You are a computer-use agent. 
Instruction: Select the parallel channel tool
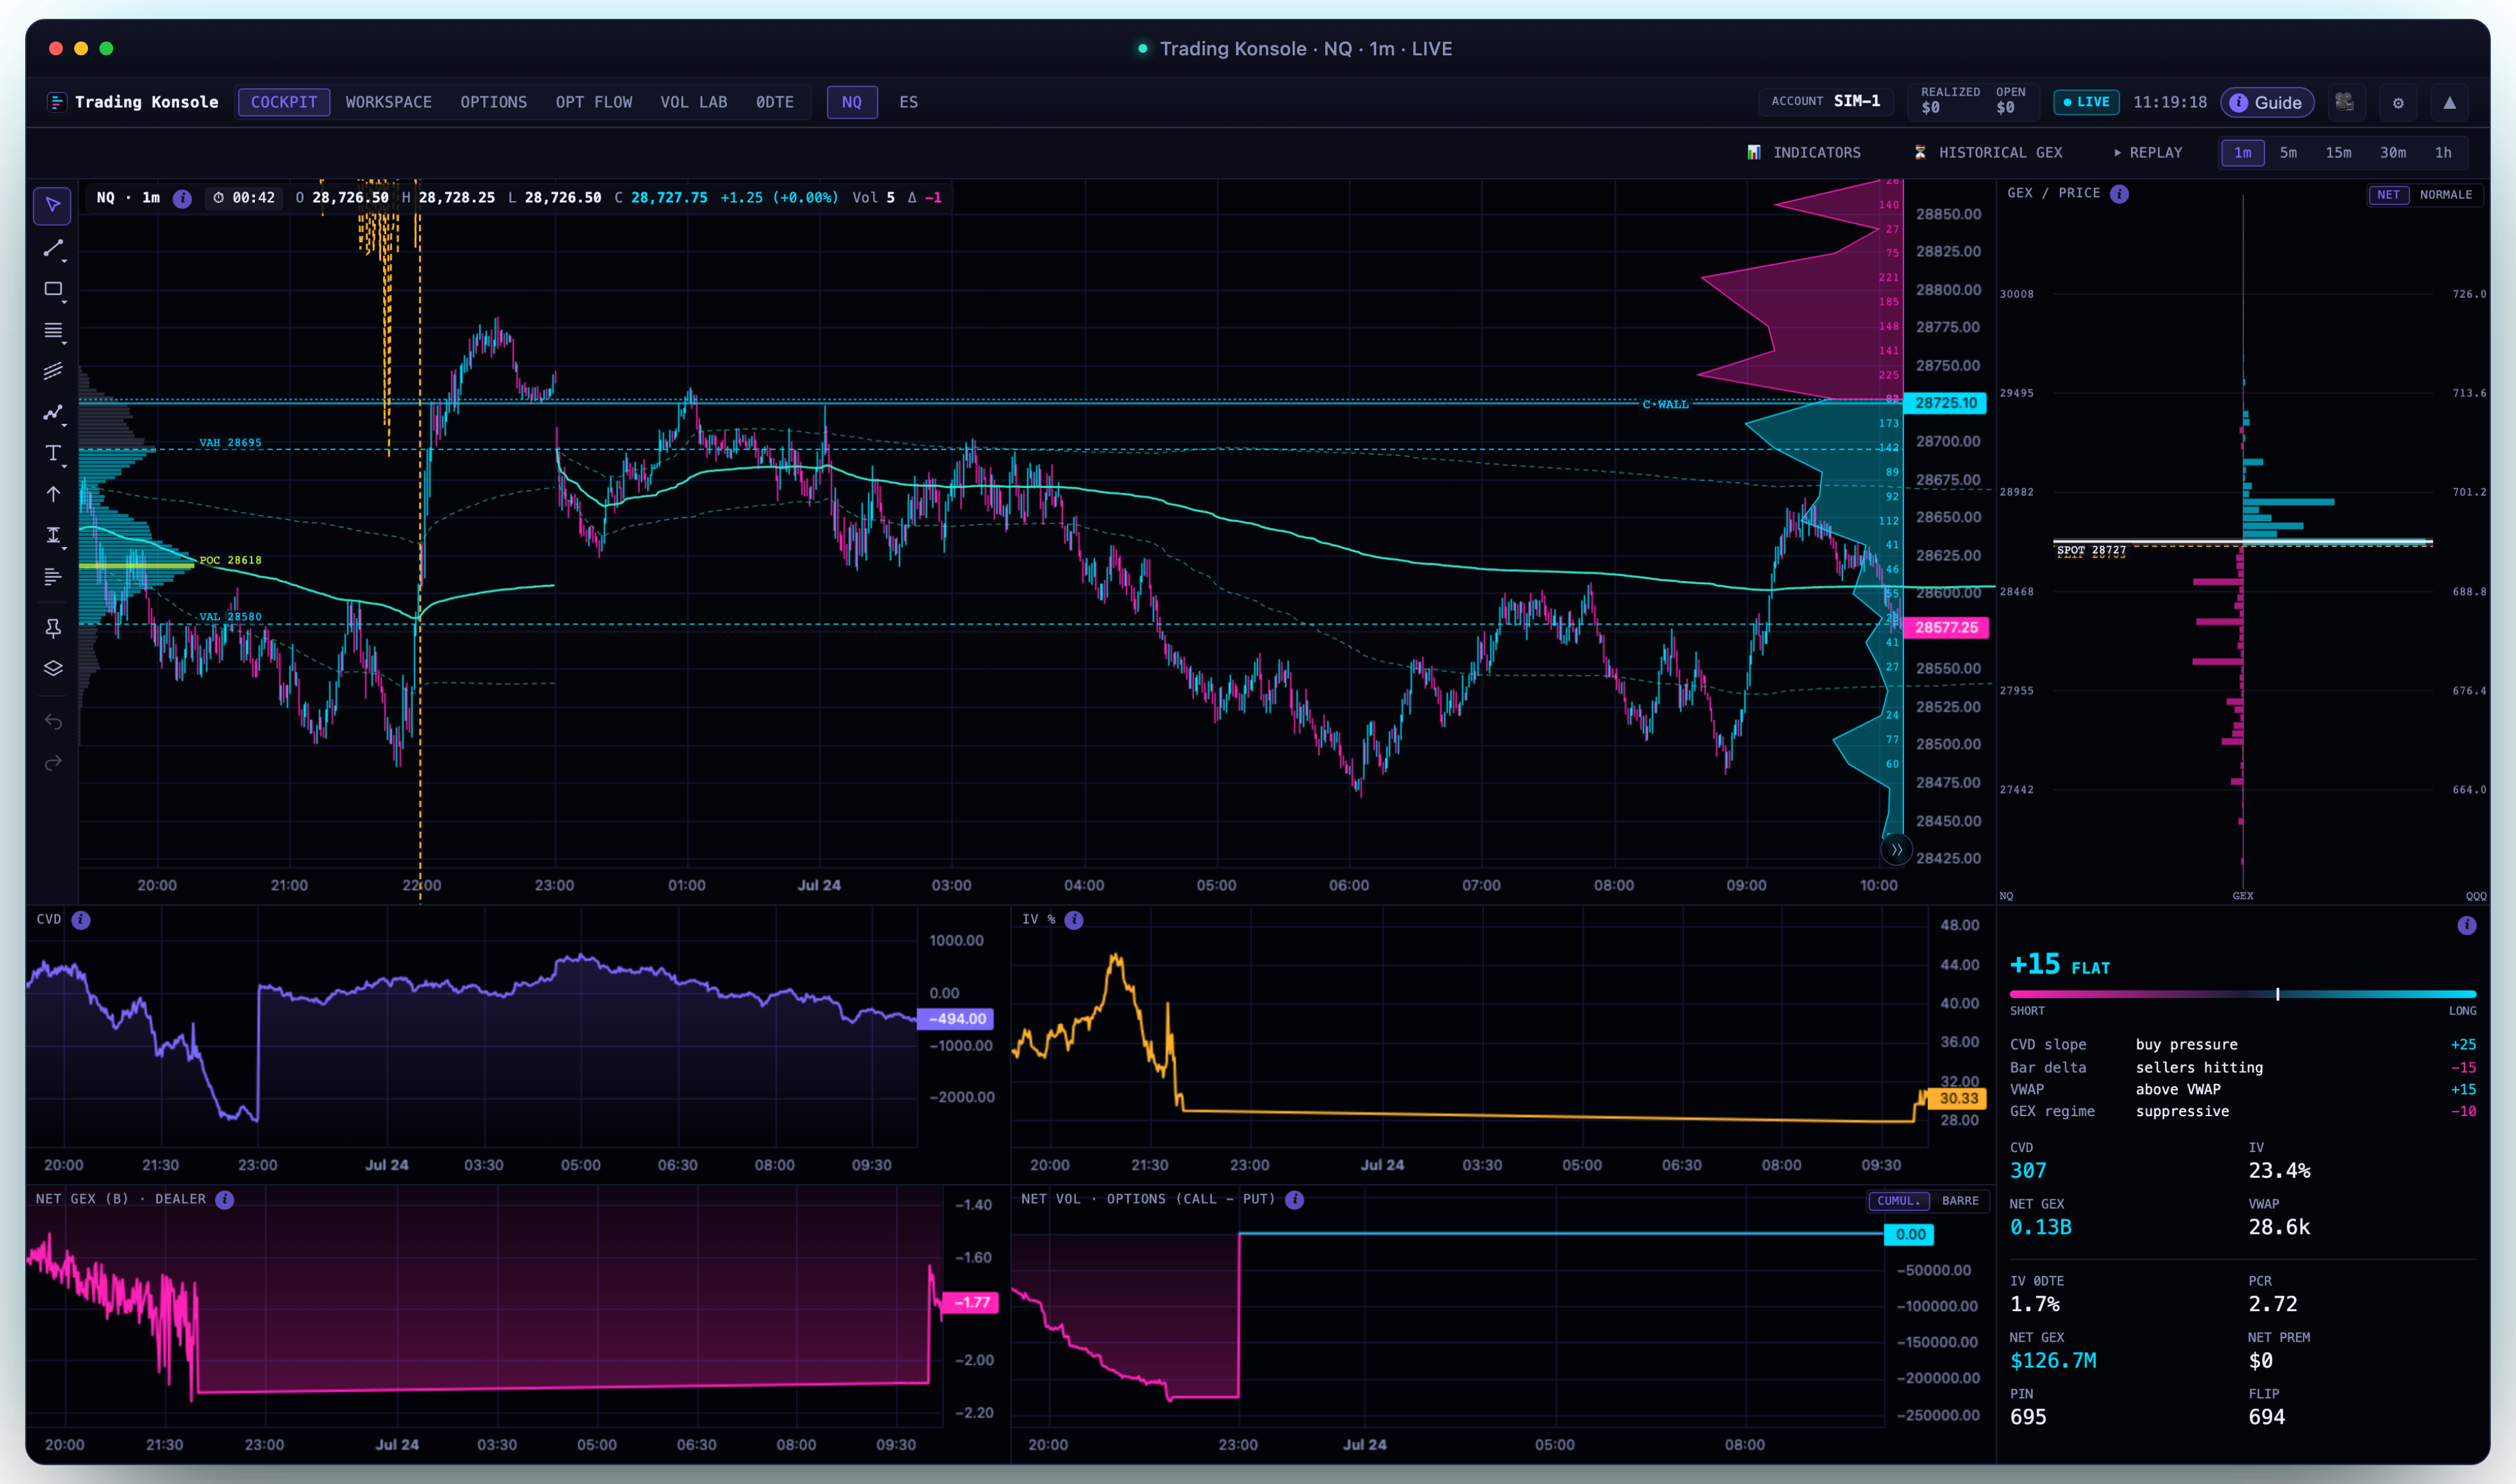[x=53, y=371]
